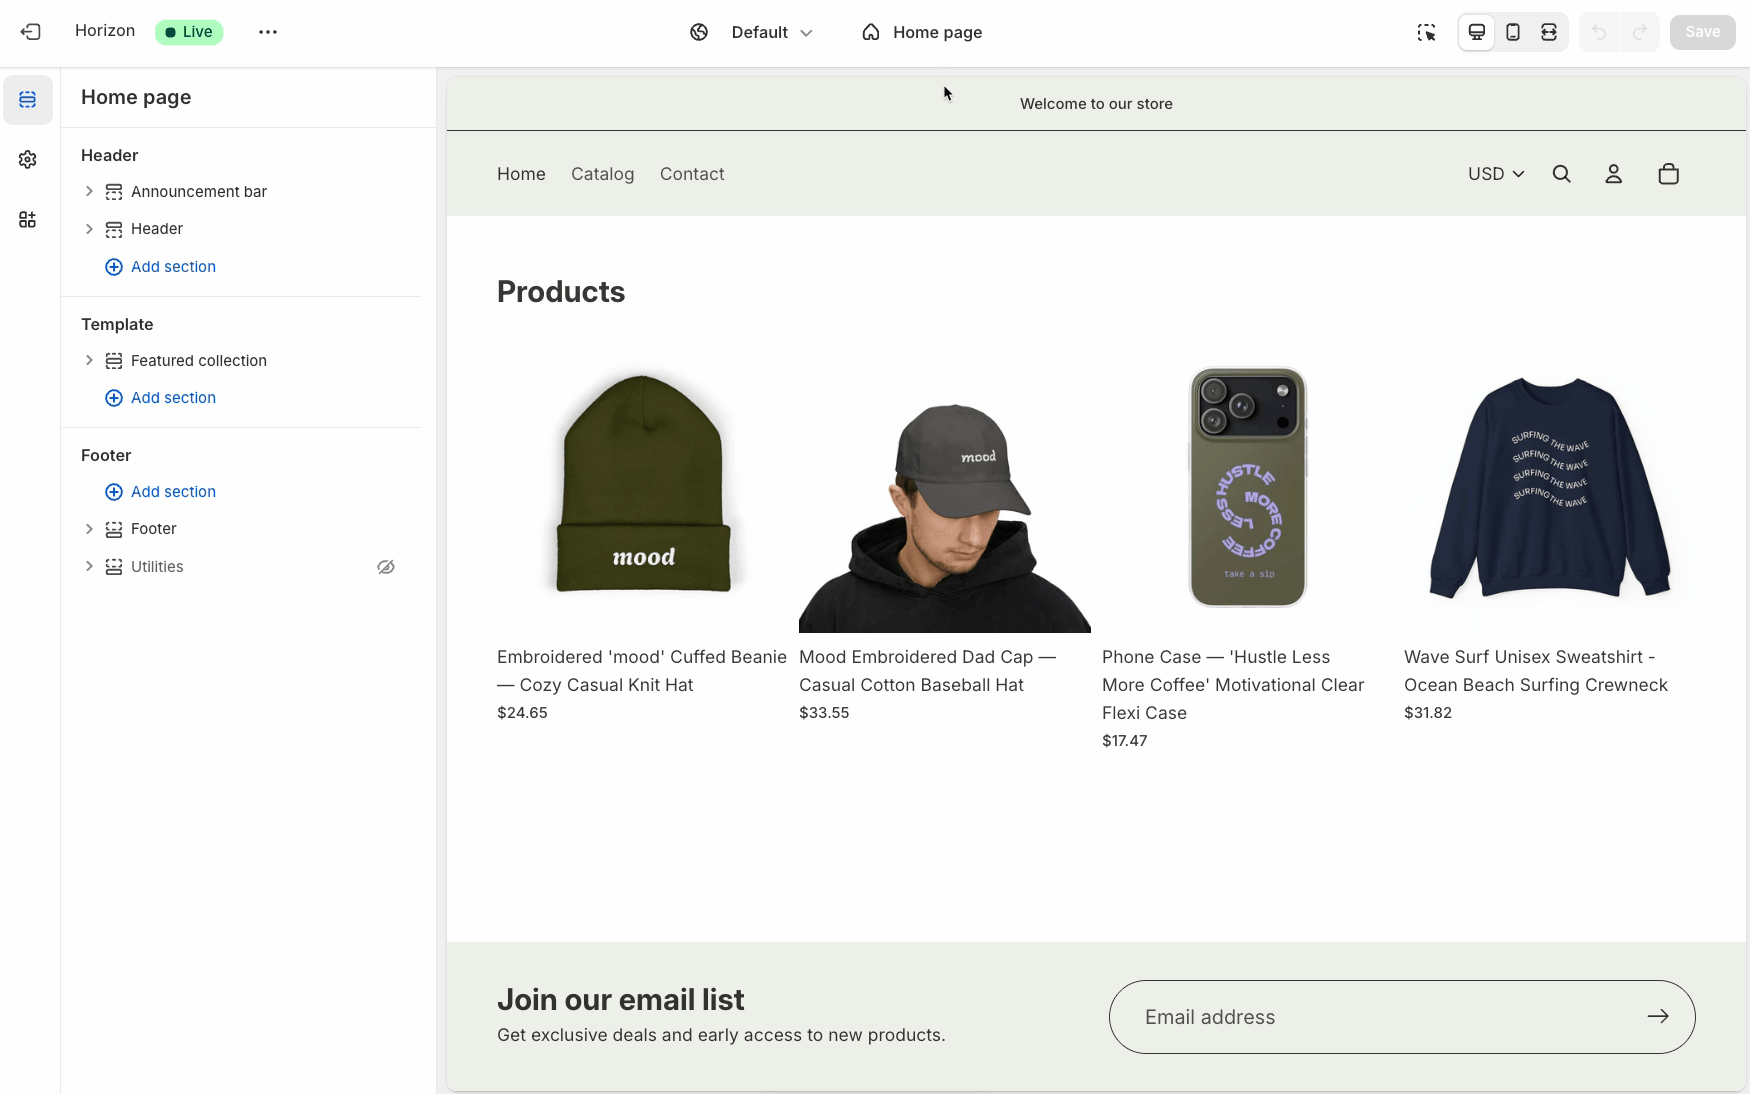1750x1094 pixels.
Task: Open the Default template selector dropdown
Action: pos(771,32)
